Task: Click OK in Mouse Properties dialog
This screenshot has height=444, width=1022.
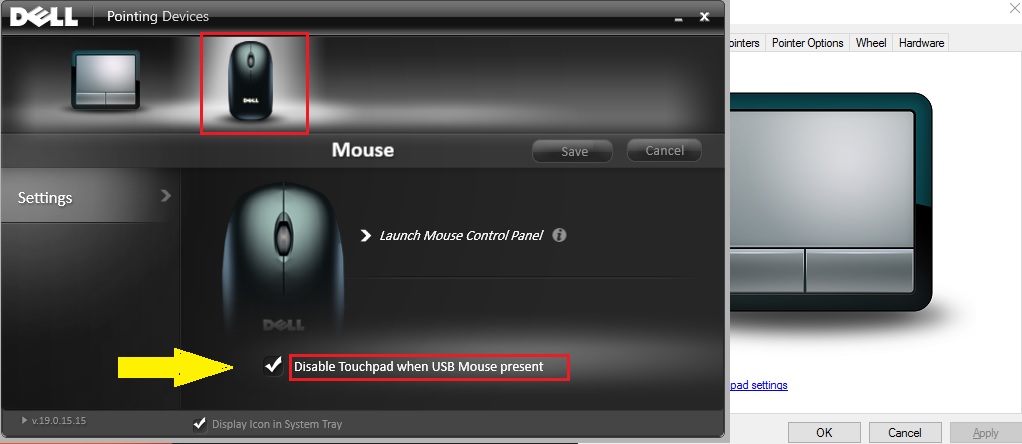Action: click(x=824, y=432)
